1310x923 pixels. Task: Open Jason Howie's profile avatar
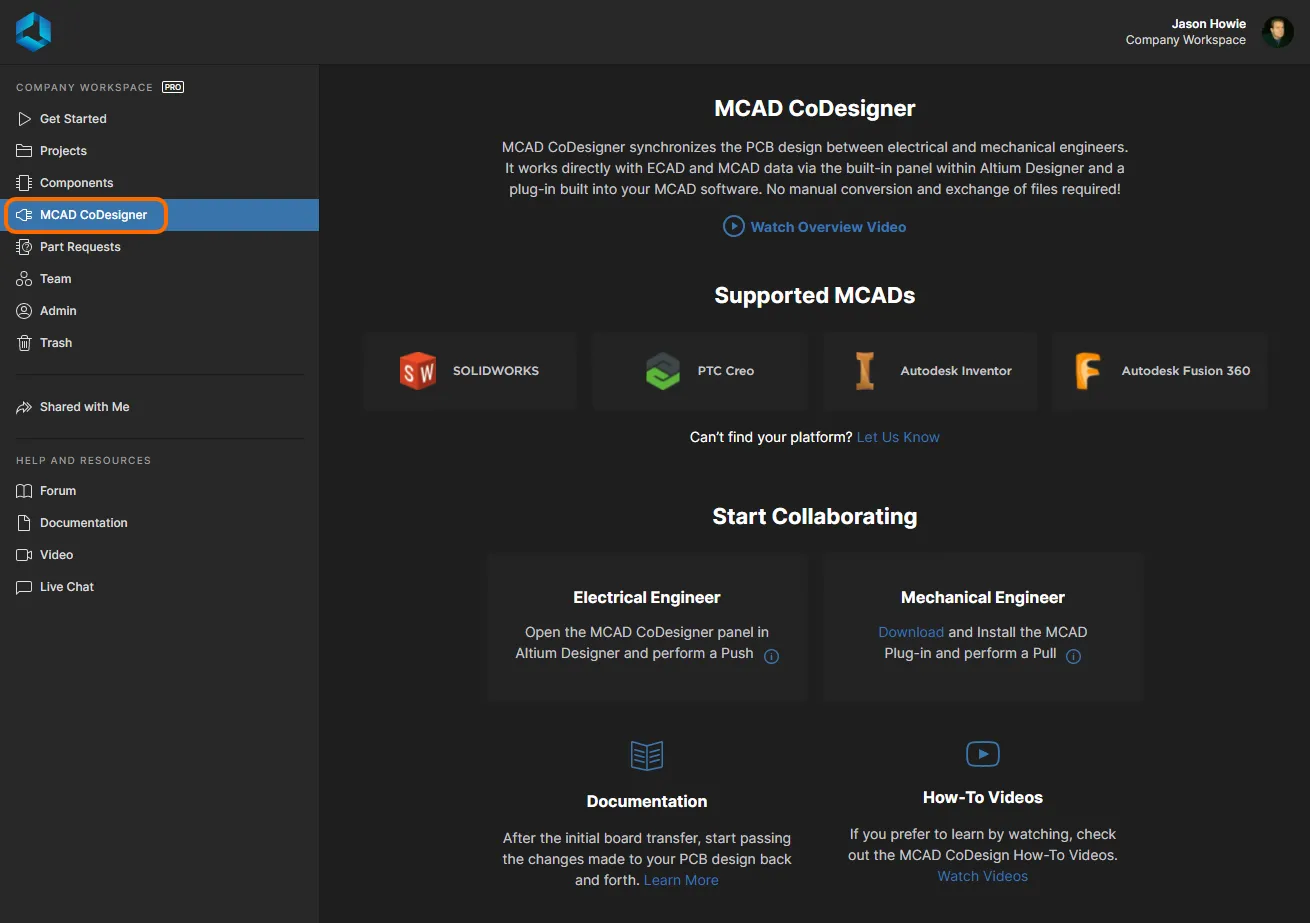[x=1277, y=32]
